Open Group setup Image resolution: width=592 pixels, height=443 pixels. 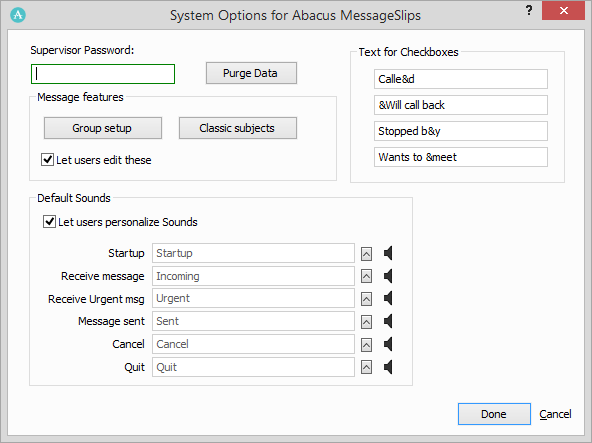(103, 128)
